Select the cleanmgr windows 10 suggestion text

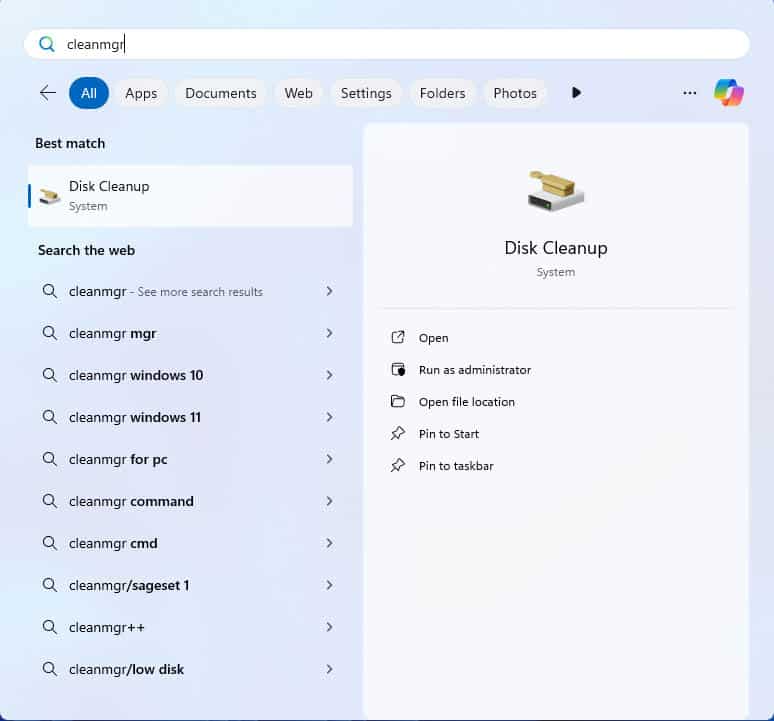[136, 376]
